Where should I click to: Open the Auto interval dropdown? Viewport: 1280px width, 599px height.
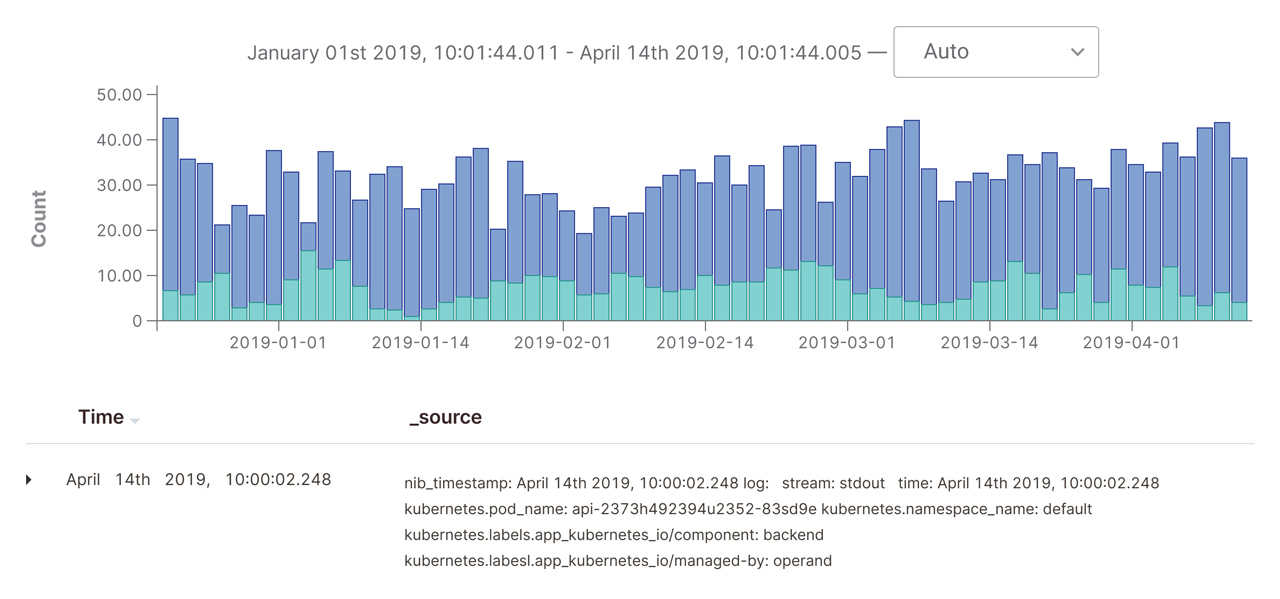pos(994,52)
